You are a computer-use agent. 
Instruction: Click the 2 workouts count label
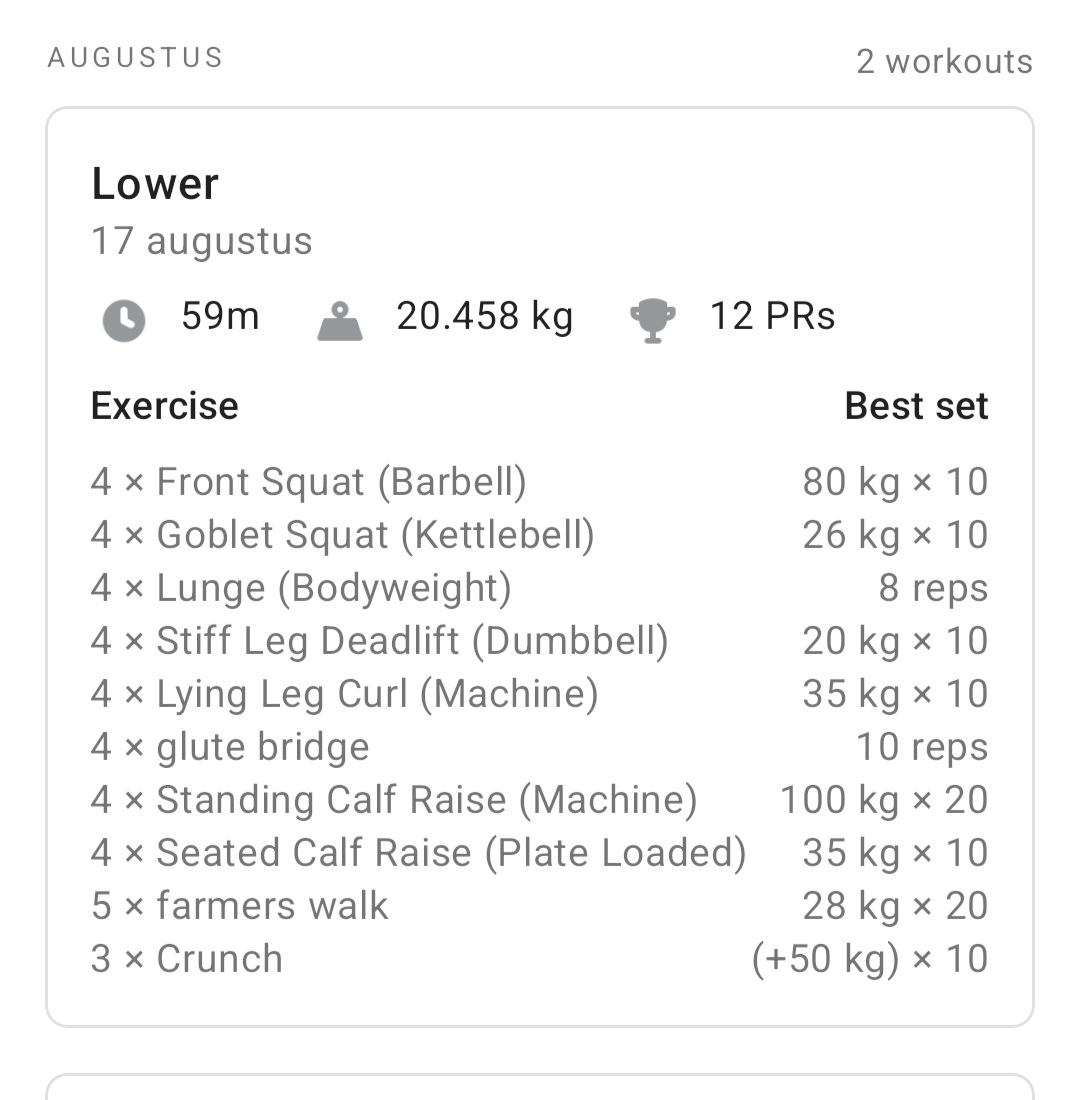coord(944,62)
